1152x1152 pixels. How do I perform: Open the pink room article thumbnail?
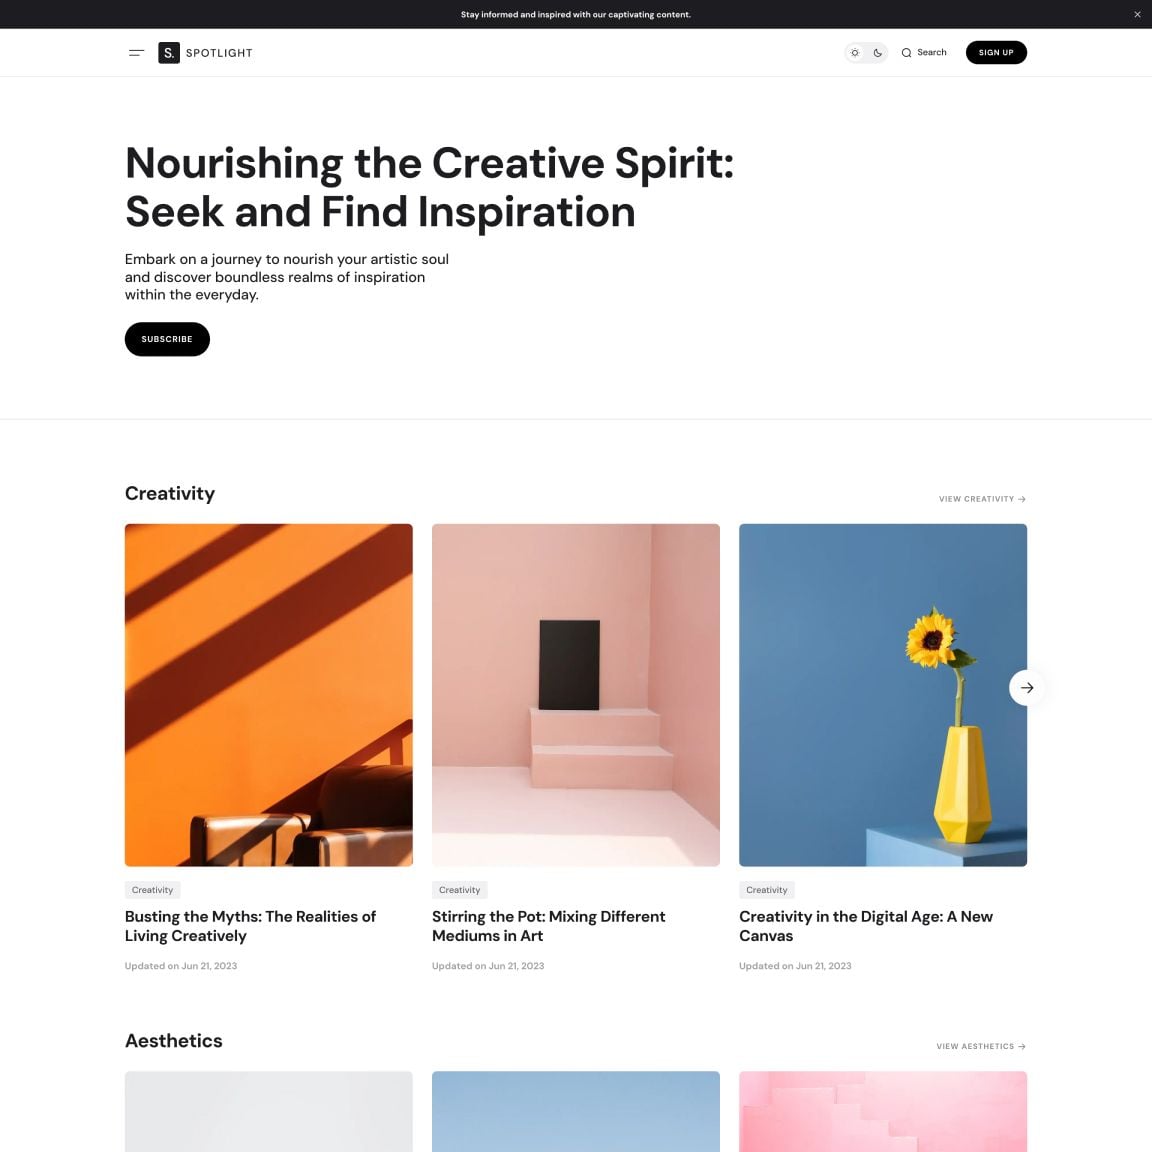[576, 695]
